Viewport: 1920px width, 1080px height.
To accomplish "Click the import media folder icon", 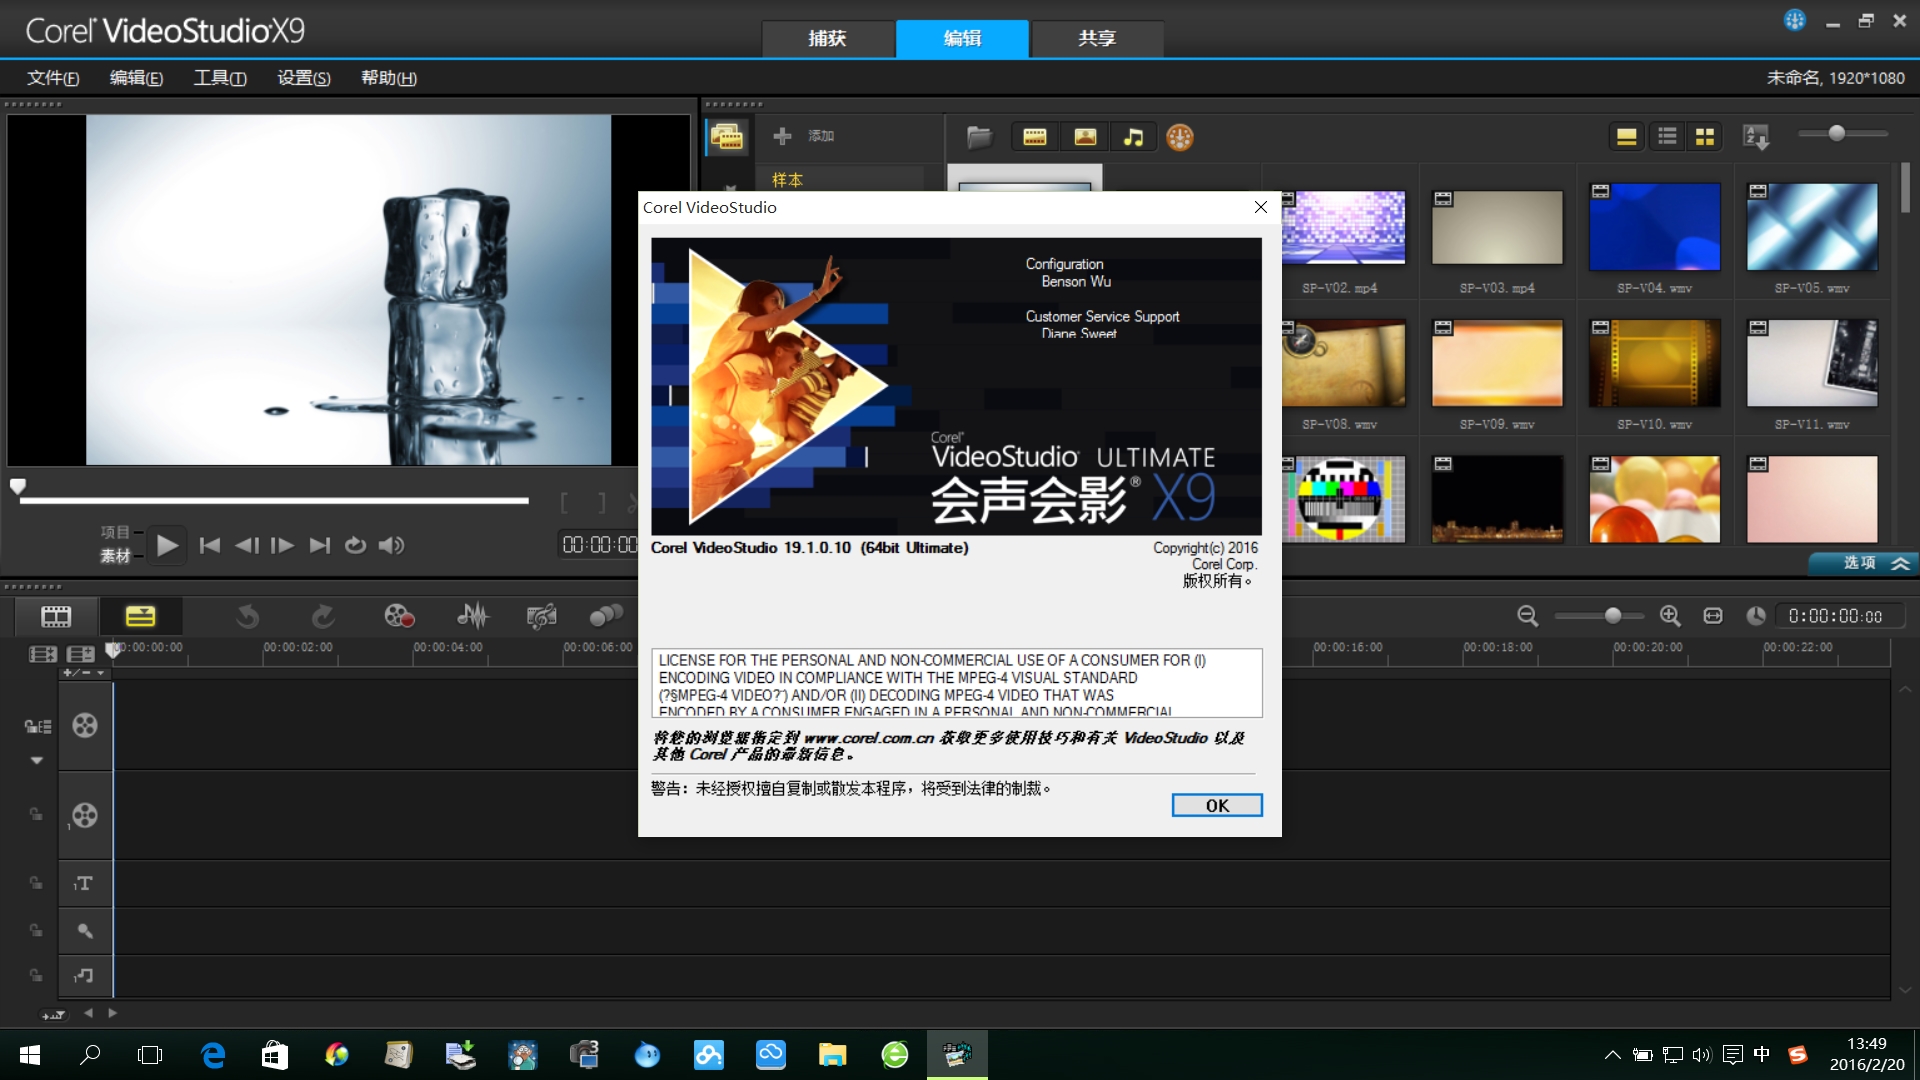I will click(979, 137).
